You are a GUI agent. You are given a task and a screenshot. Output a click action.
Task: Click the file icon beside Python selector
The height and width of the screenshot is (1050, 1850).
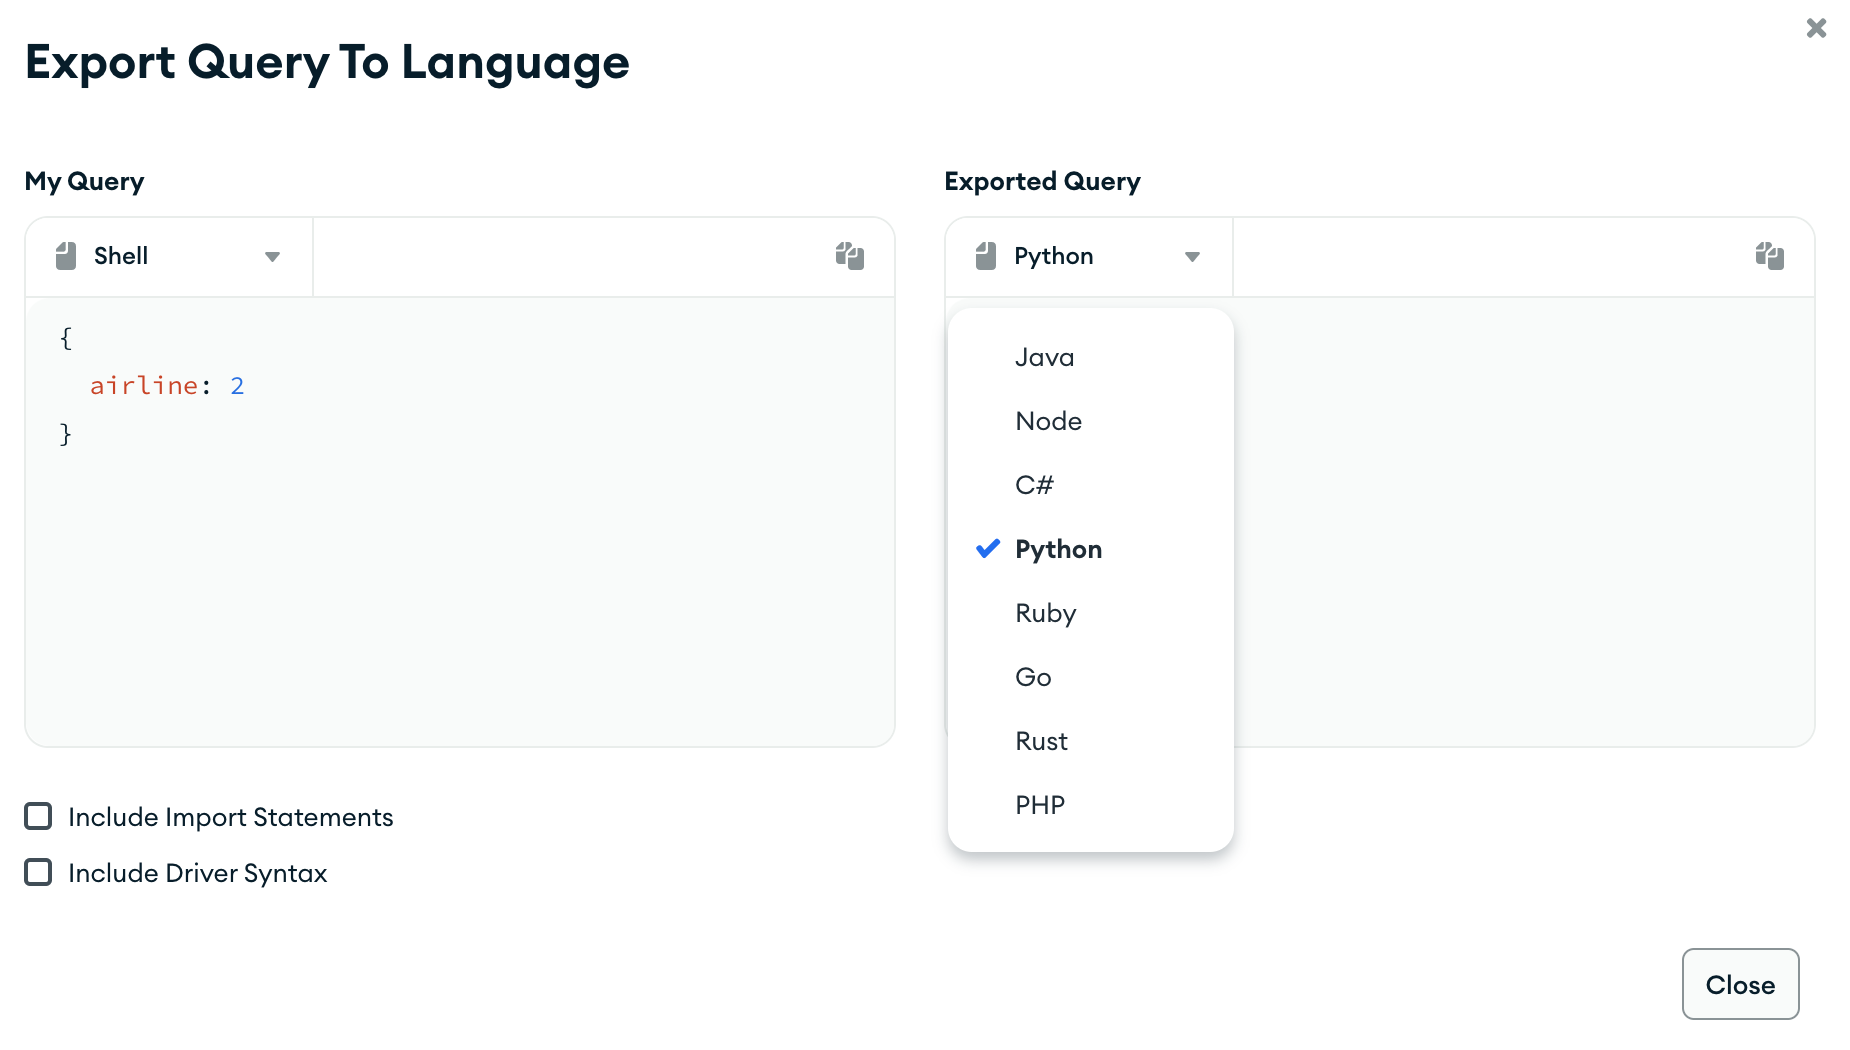(986, 256)
